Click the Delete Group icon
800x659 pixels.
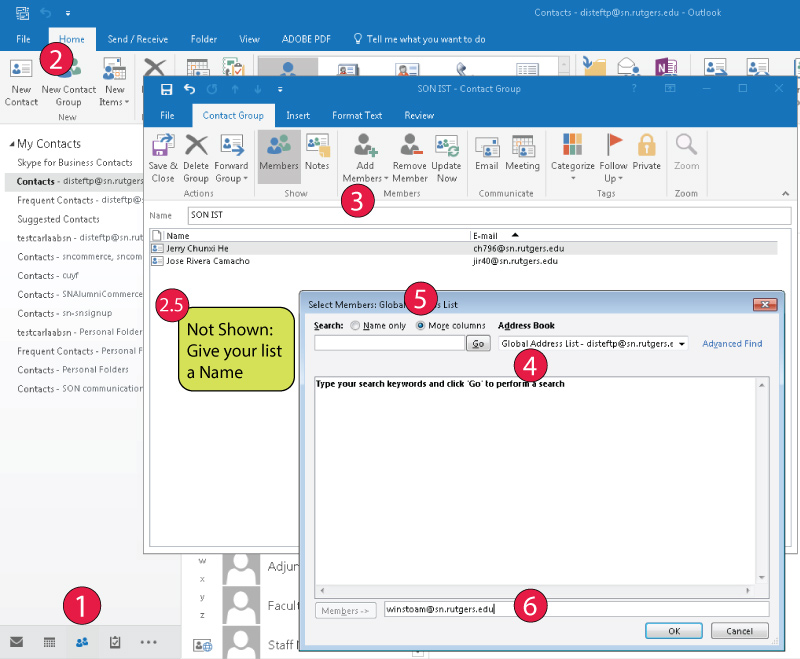pyautogui.click(x=196, y=145)
